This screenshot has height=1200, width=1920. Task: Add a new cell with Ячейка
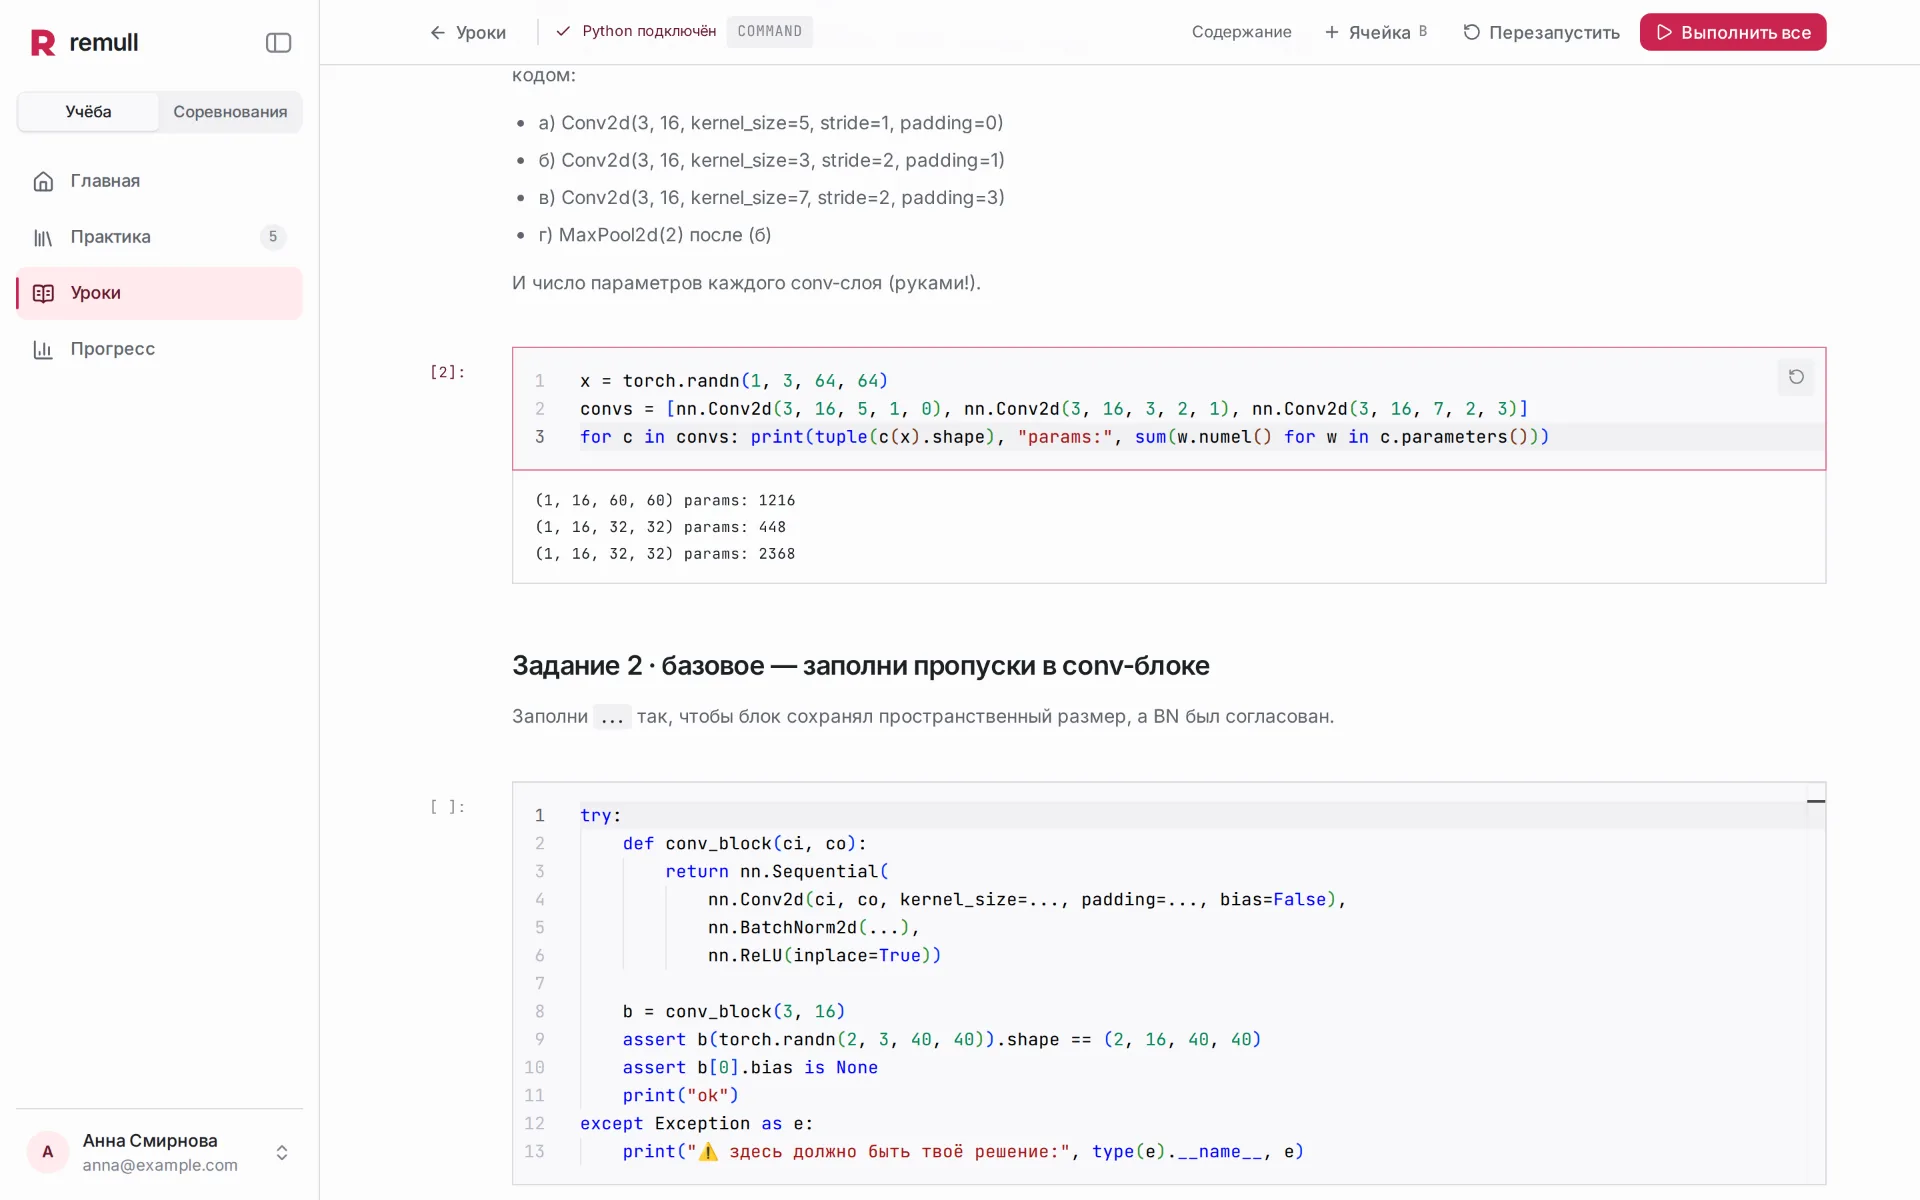(1376, 32)
